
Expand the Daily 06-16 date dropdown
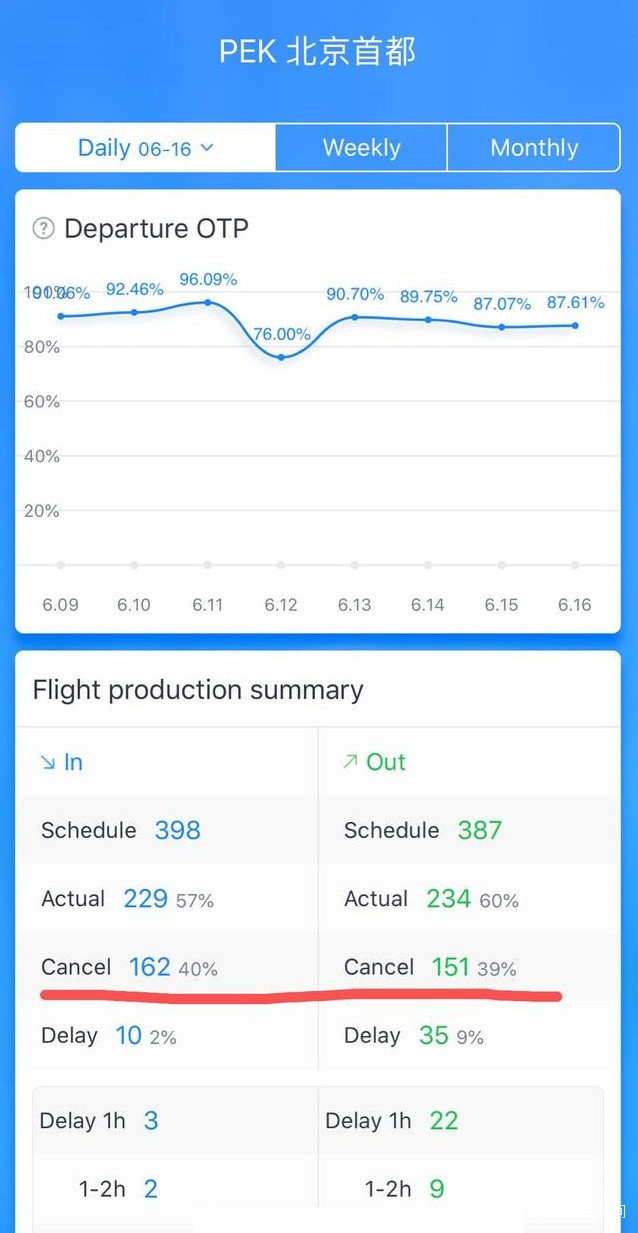coord(146,148)
